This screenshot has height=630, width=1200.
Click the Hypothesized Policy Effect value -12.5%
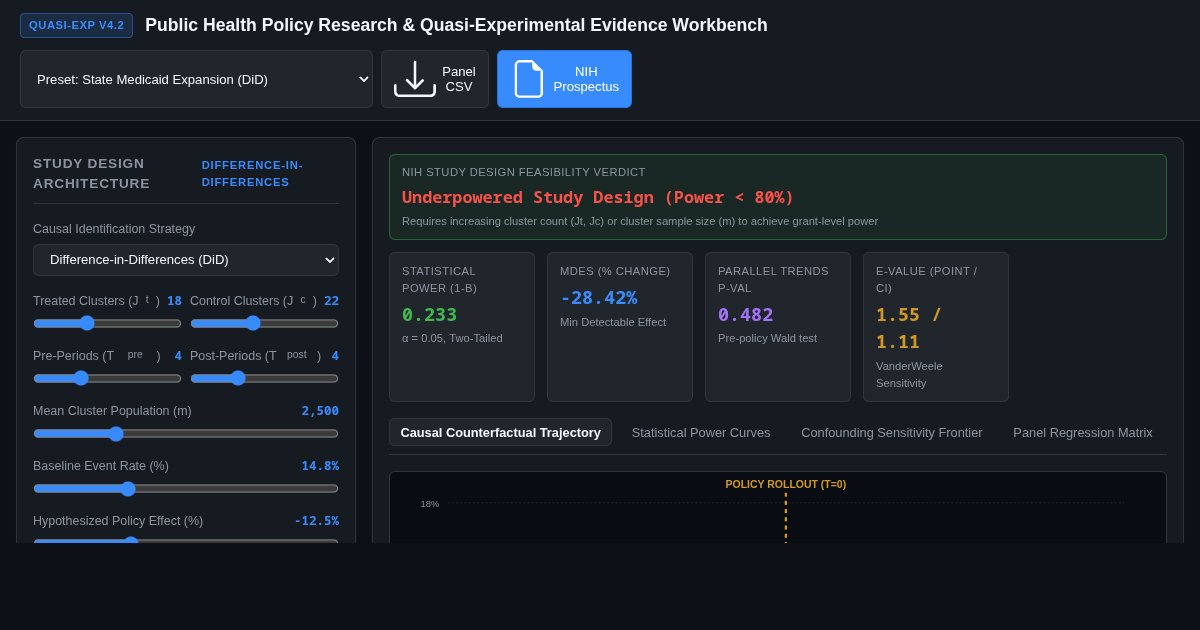click(316, 521)
